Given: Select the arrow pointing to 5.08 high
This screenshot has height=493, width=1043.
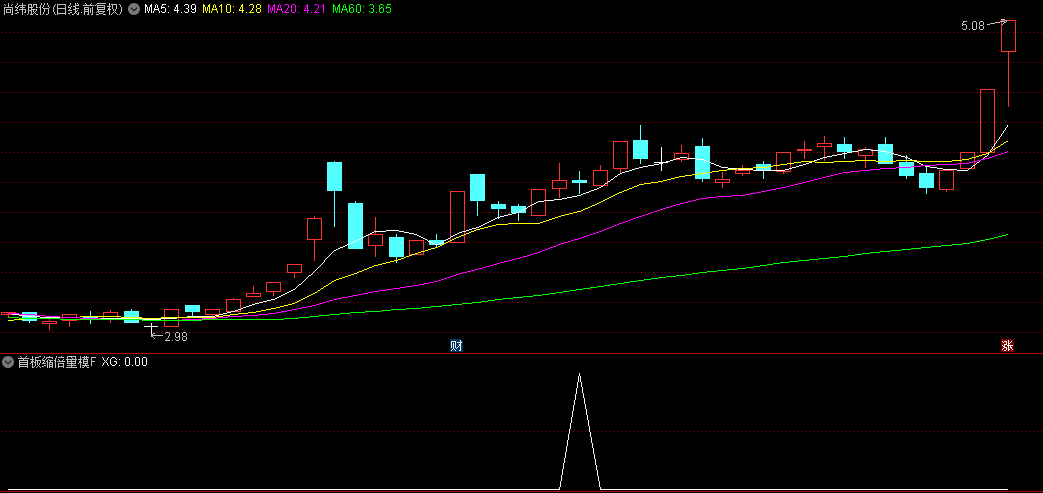Looking at the screenshot, I should [996, 23].
